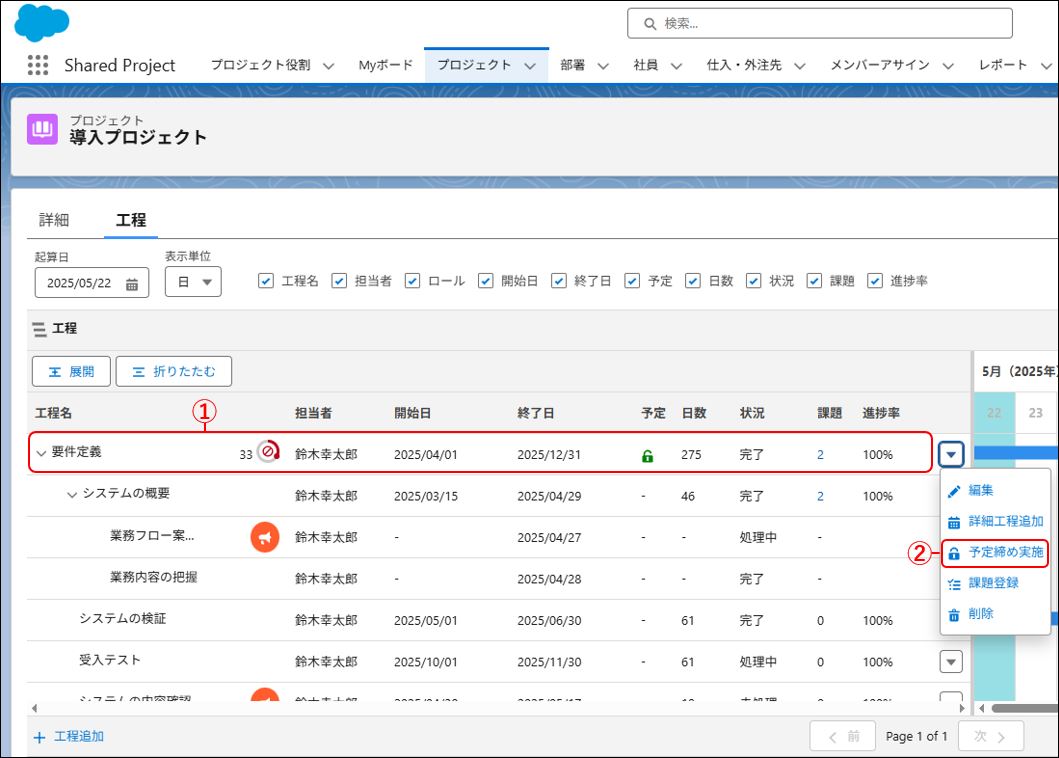Open the row action menu for 受入テスト
The width and height of the screenshot is (1059, 758).
pyautogui.click(x=951, y=662)
